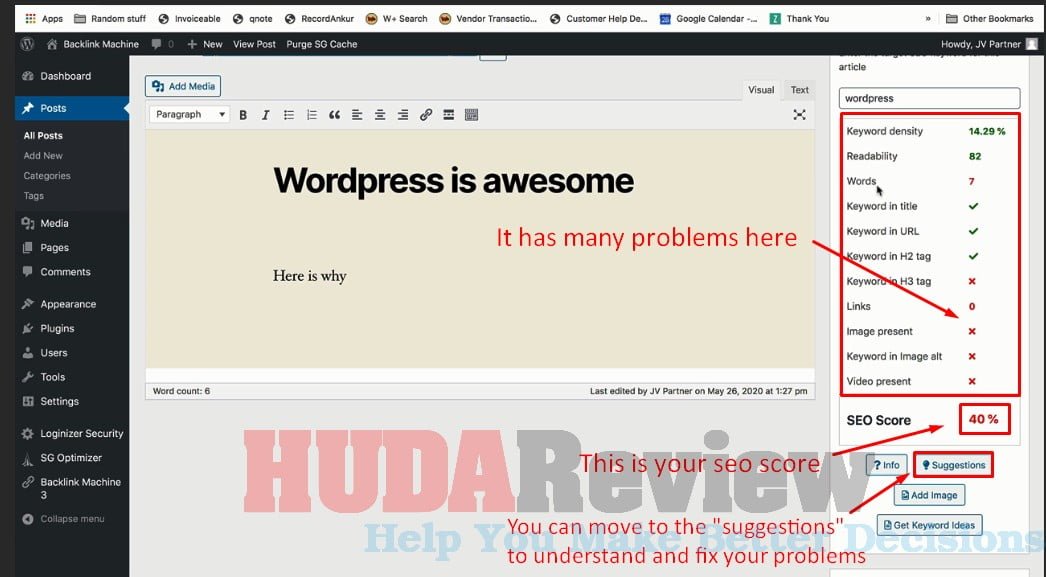Enable distraction-free writing mode
1046x577 pixels.
[x=799, y=115]
